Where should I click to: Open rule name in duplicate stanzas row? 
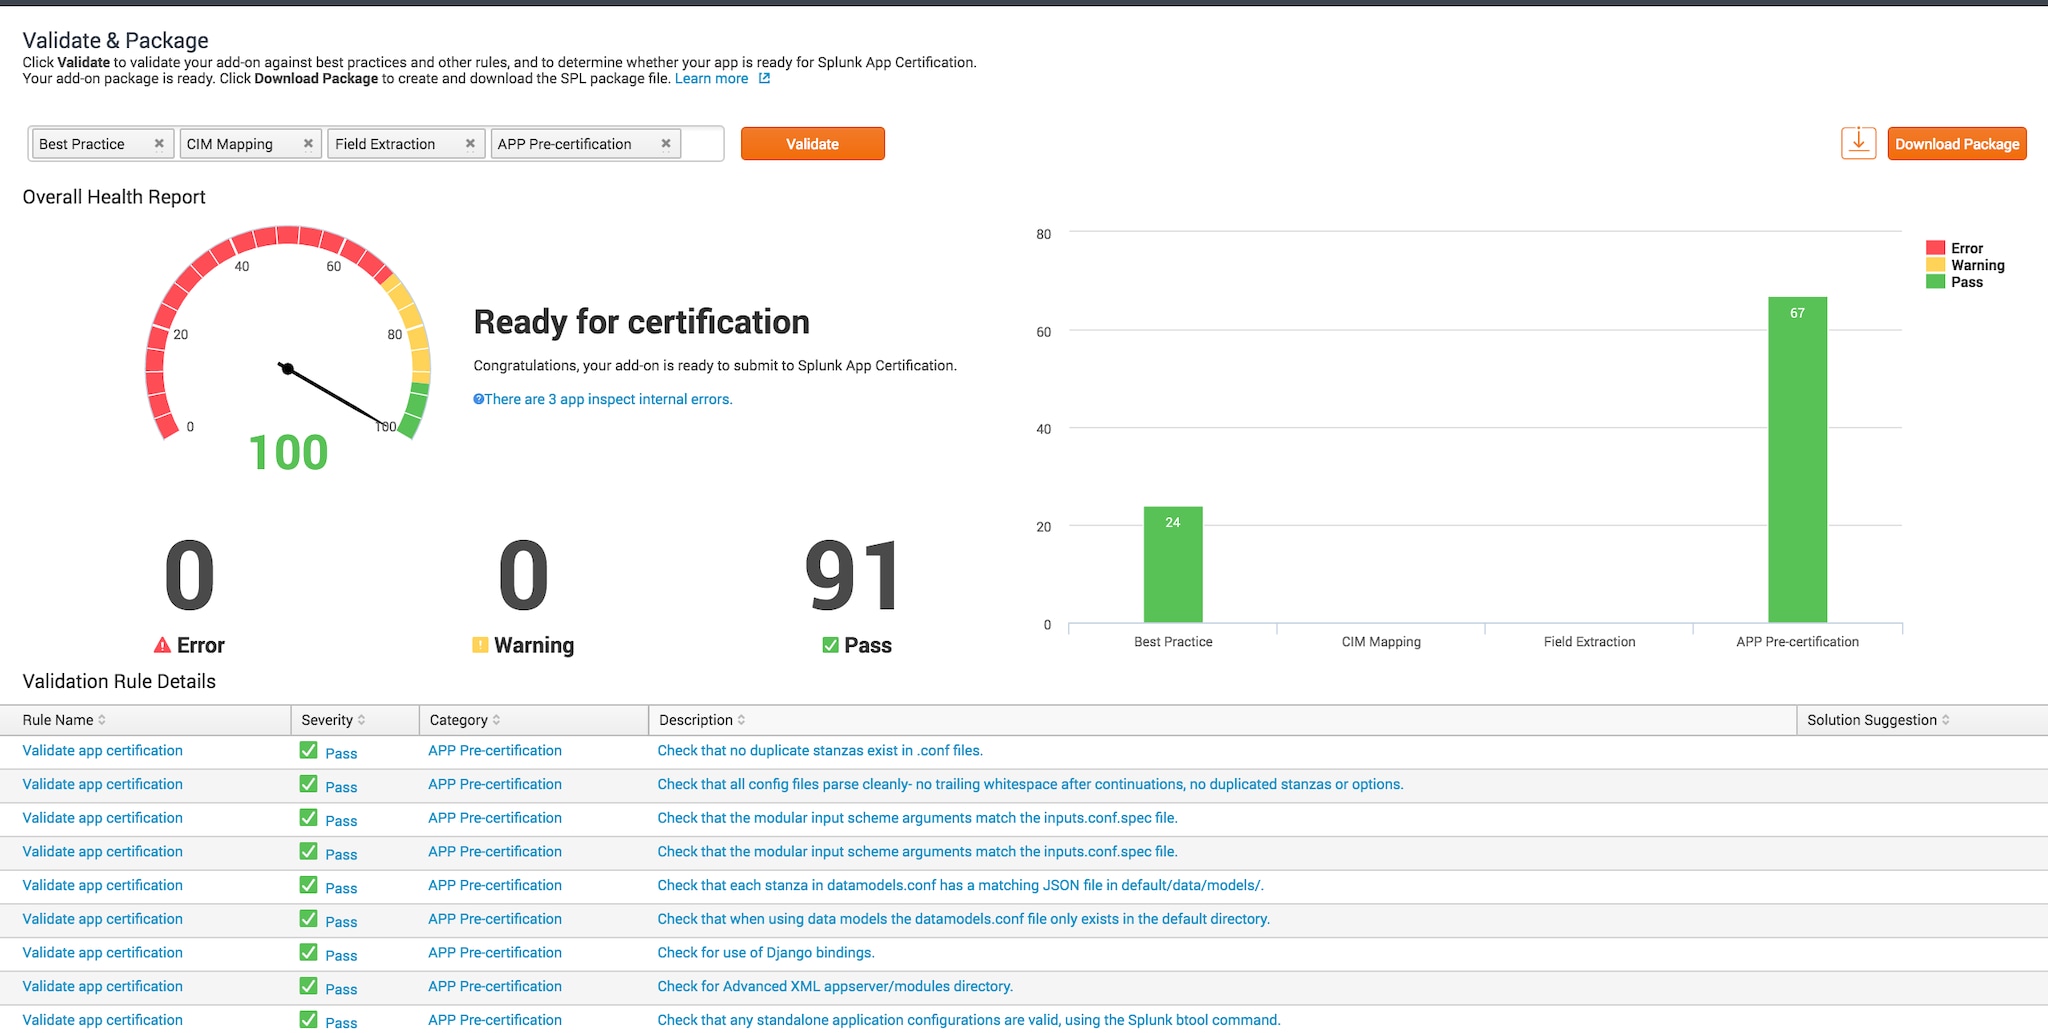102,750
